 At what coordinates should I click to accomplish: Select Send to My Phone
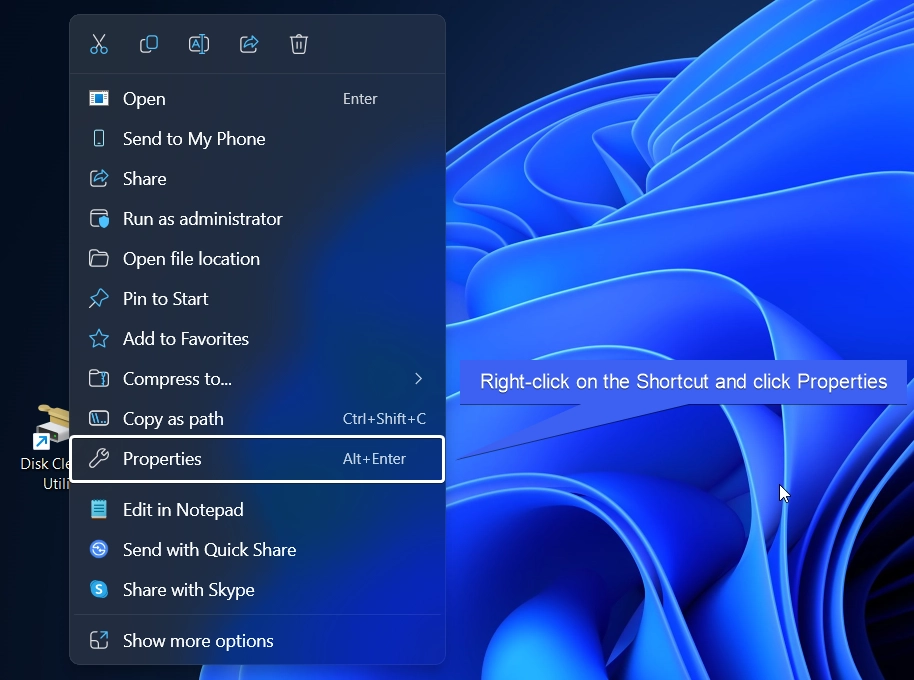pos(257,139)
